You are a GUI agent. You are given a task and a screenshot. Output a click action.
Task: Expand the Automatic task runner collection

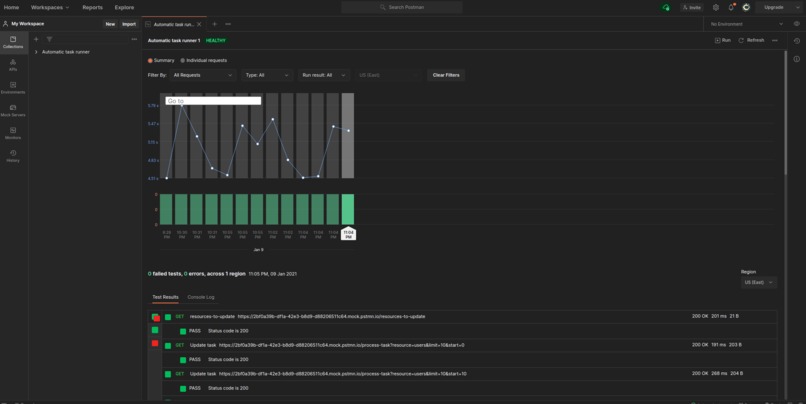(x=36, y=52)
